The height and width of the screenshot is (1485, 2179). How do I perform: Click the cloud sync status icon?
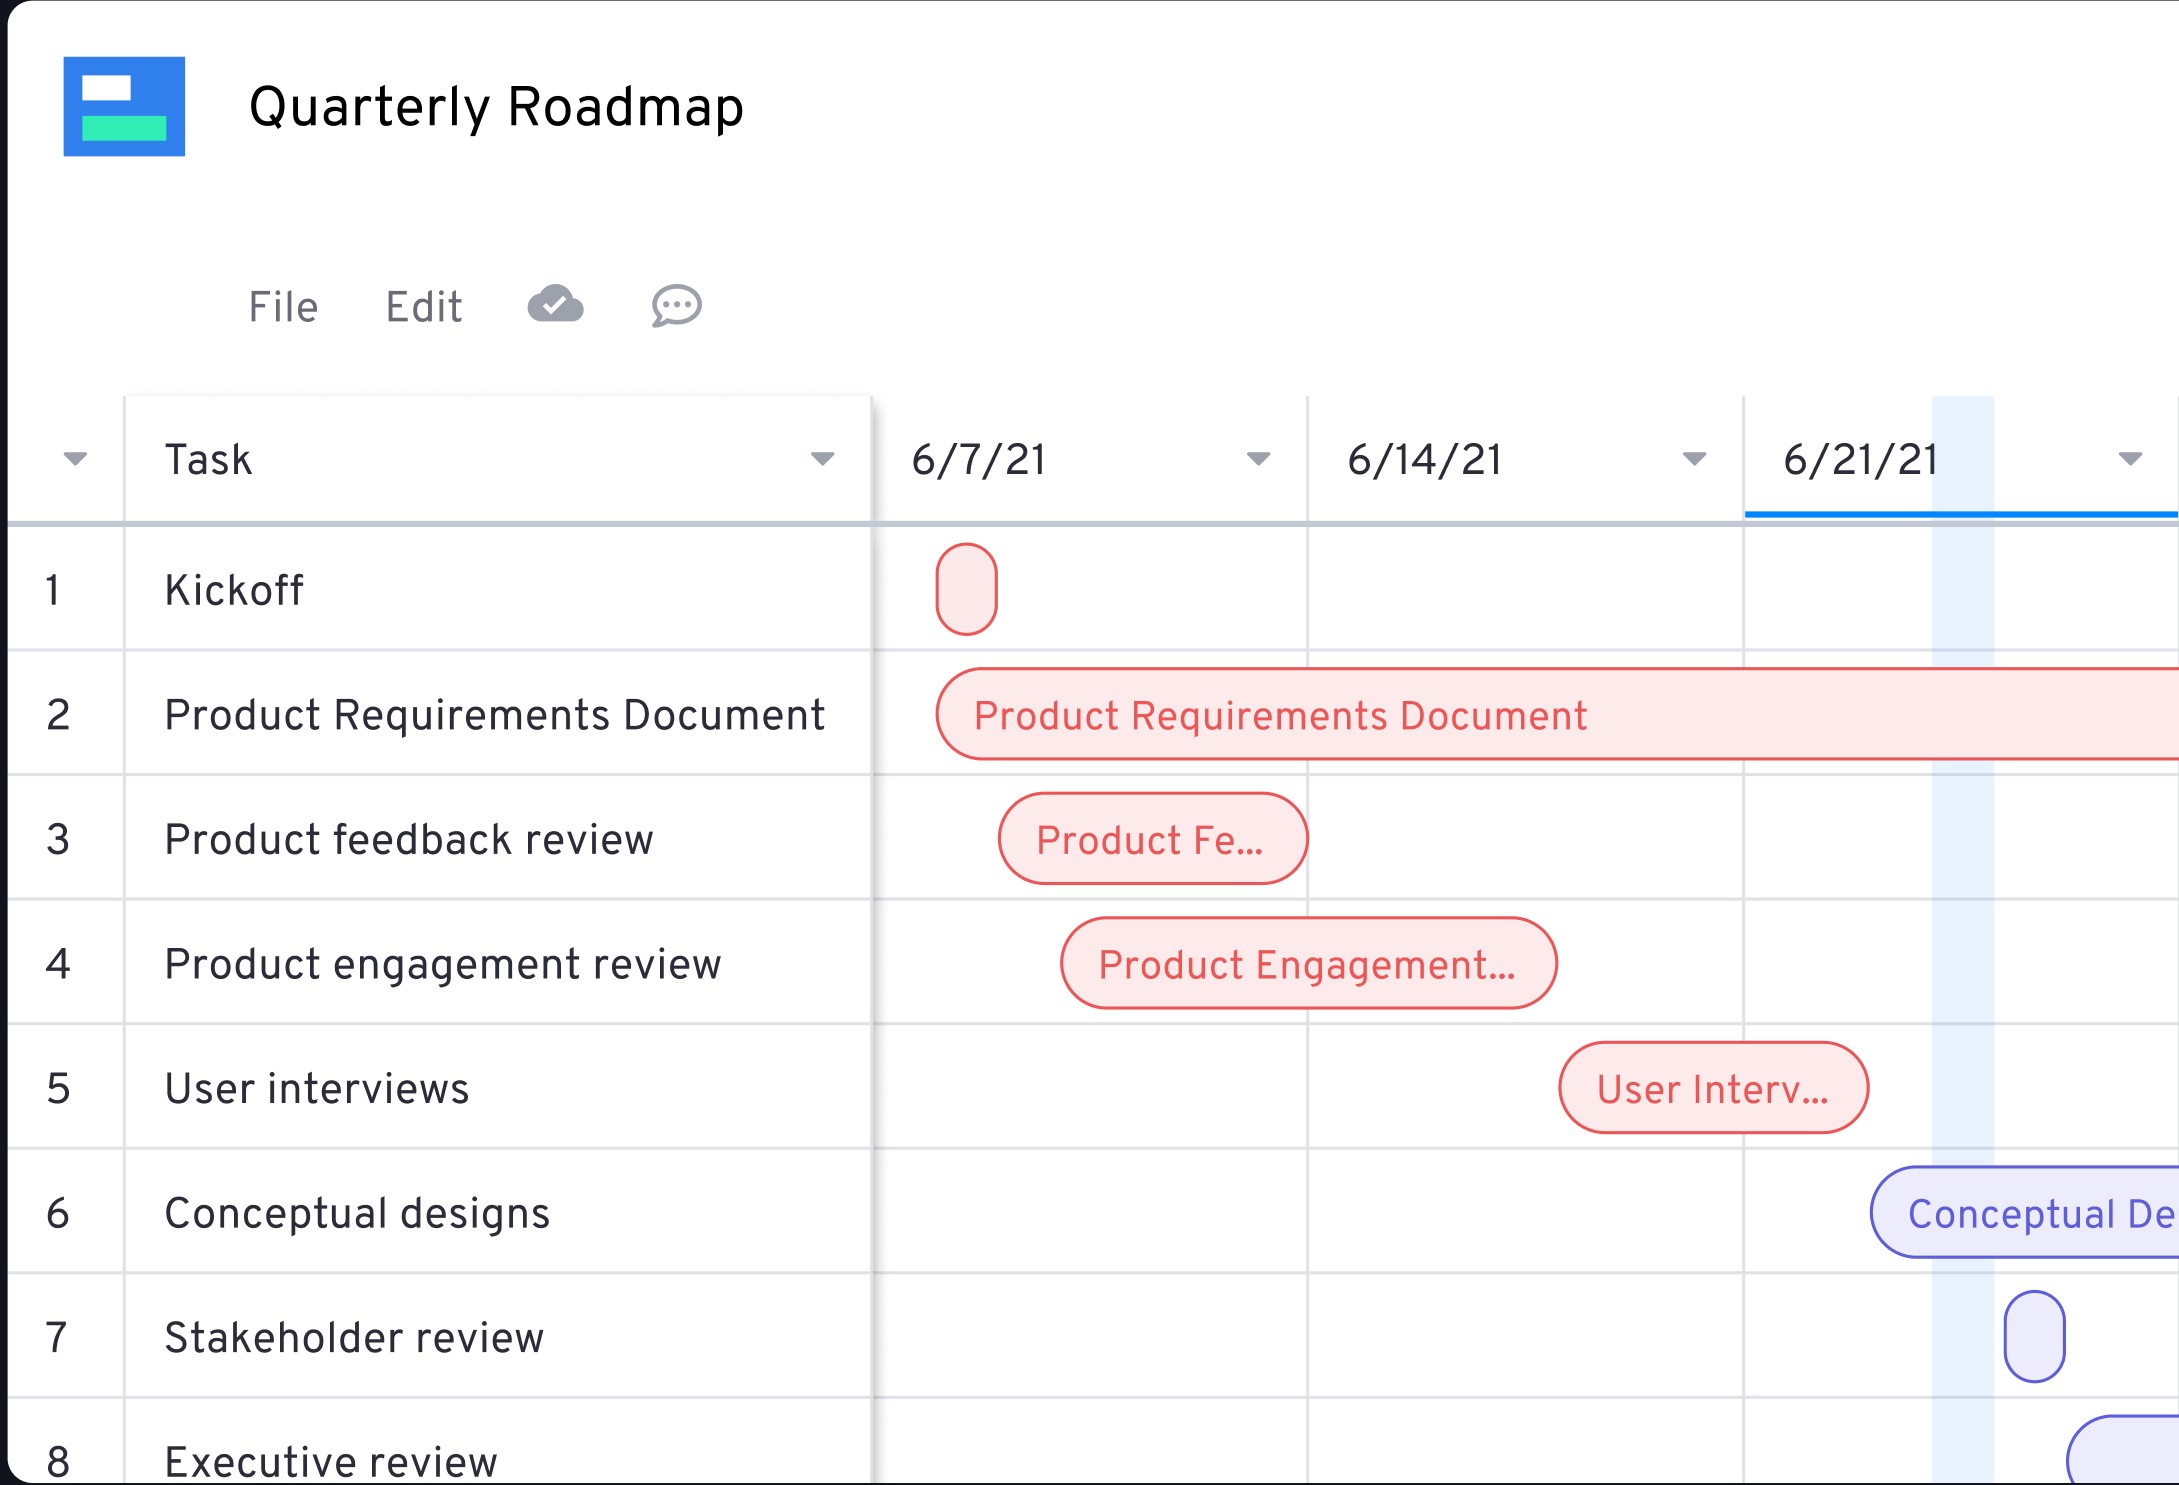pyautogui.click(x=556, y=305)
